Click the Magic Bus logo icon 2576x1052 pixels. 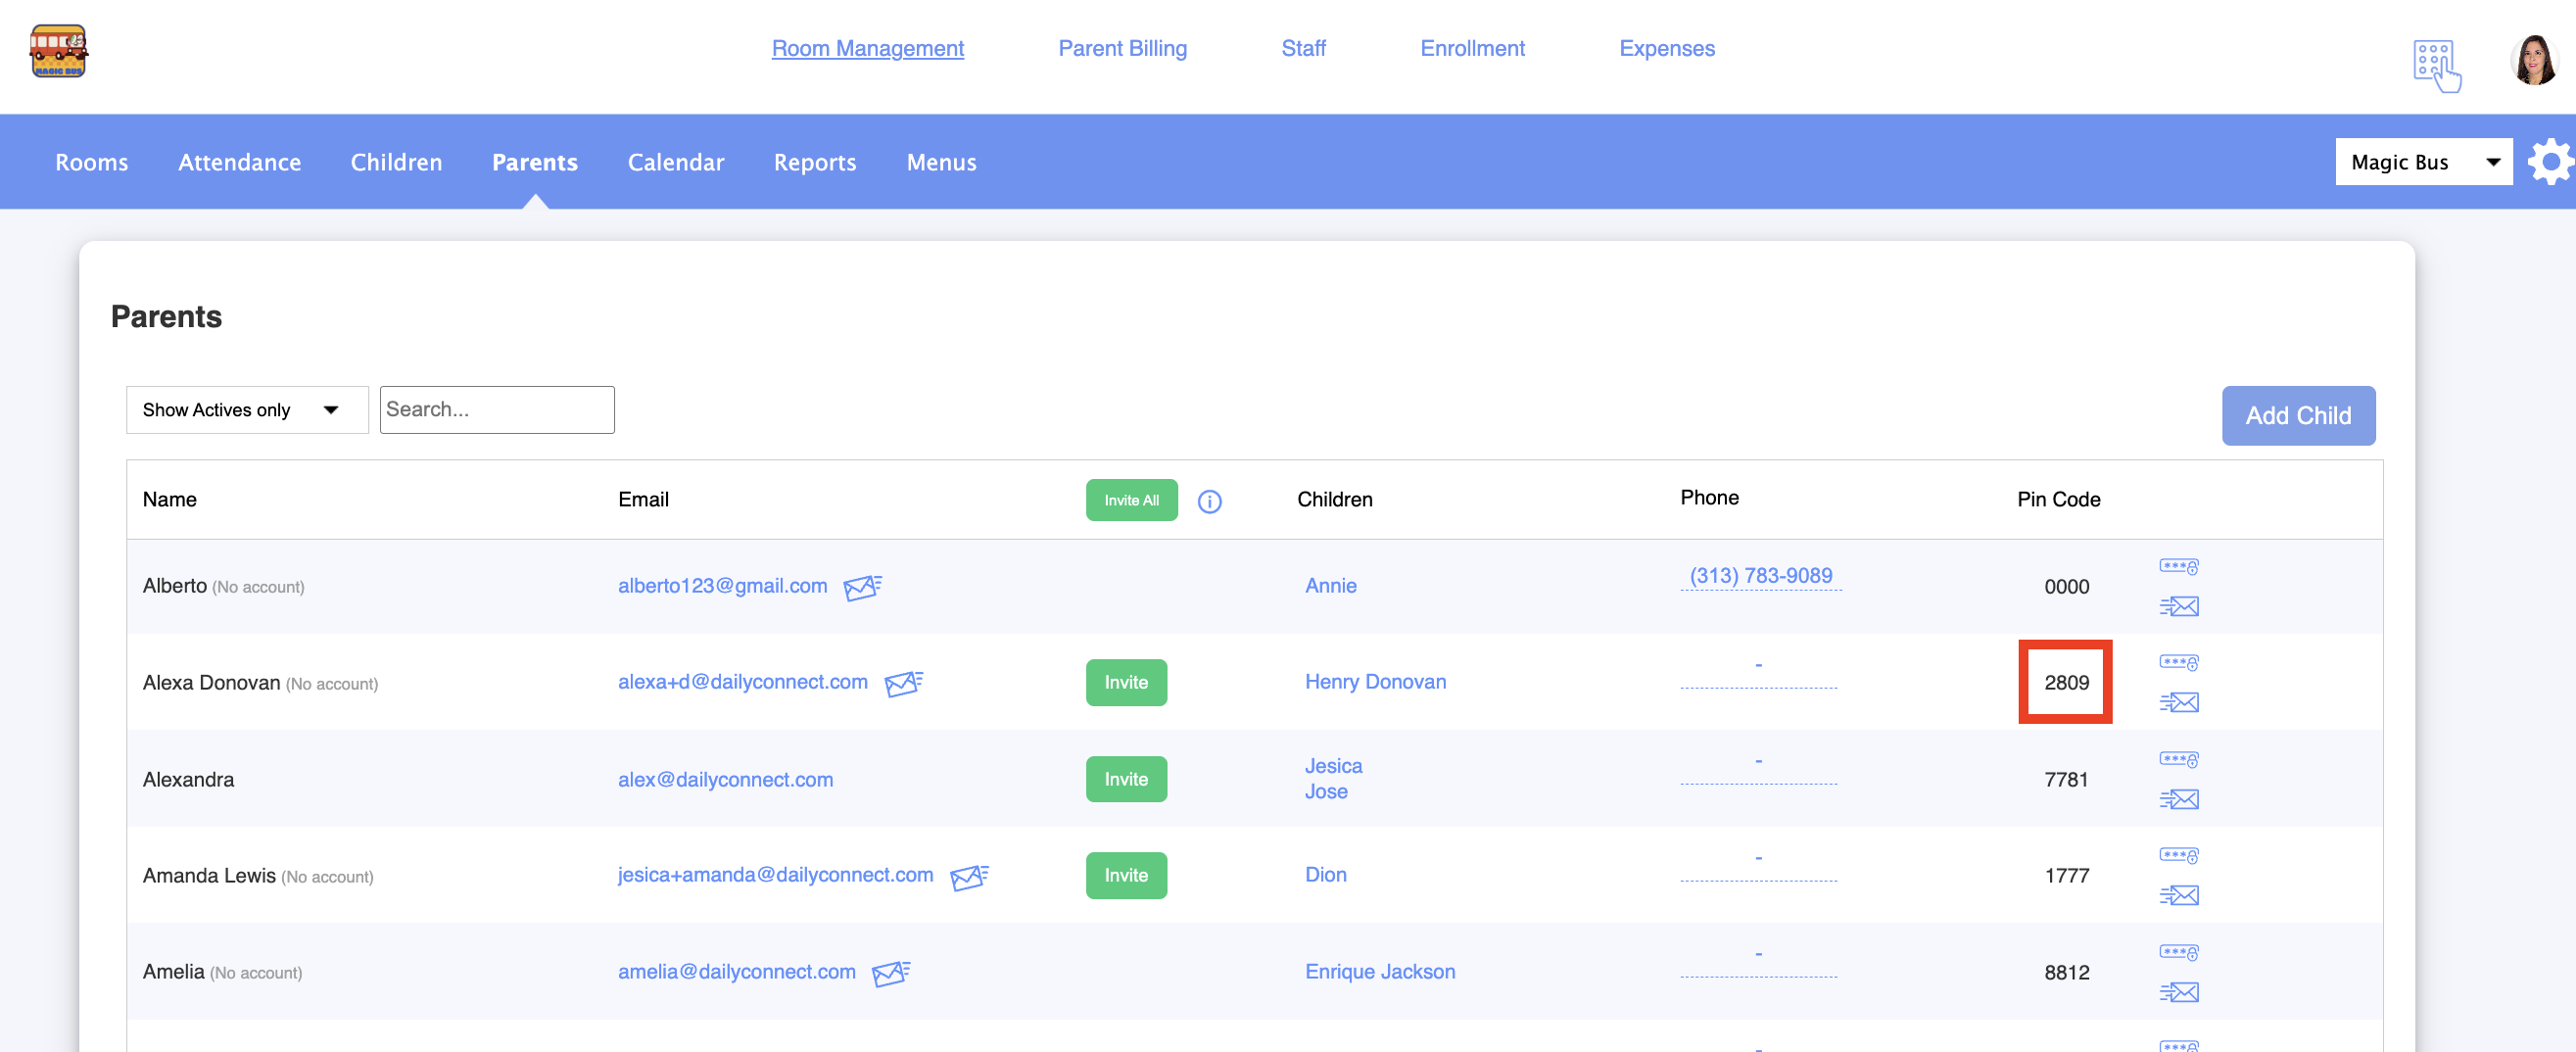(x=58, y=50)
